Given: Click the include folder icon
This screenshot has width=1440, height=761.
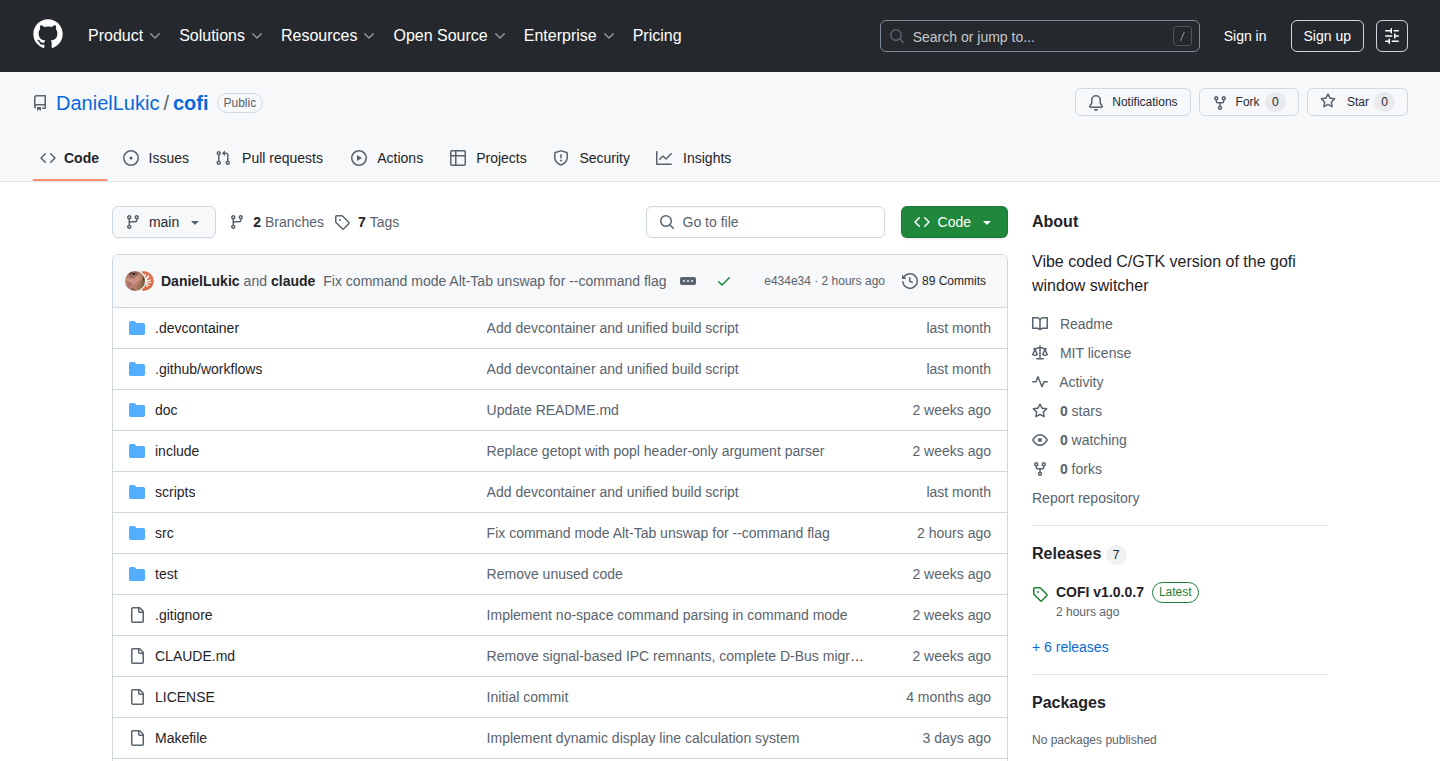Looking at the screenshot, I should [137, 451].
